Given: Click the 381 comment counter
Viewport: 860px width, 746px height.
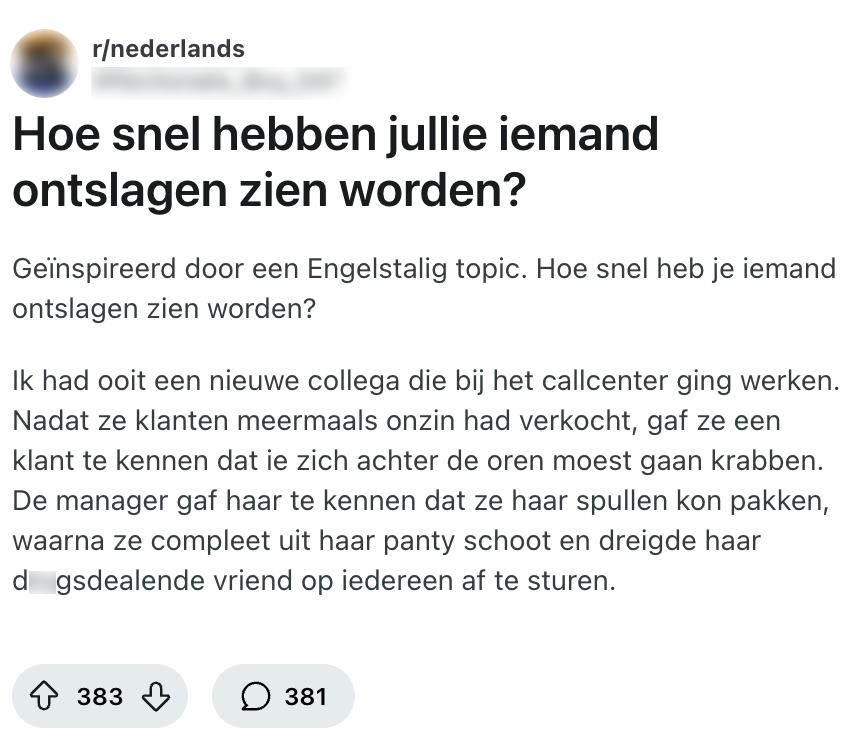Looking at the screenshot, I should pos(305,696).
